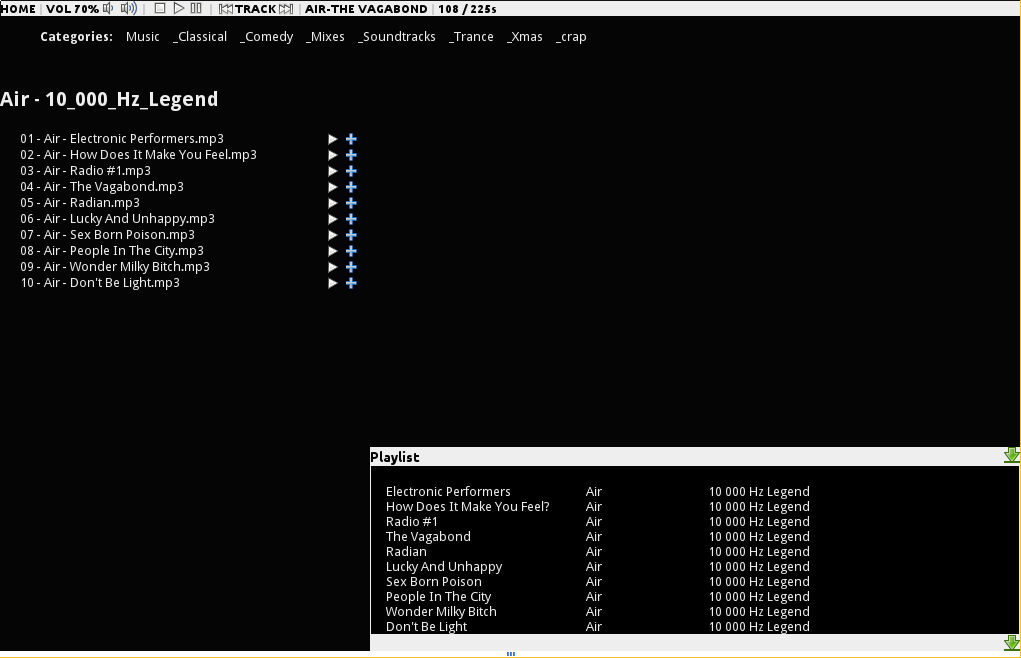The width and height of the screenshot is (1021, 658).
Task: Select Radian in the playlist
Action: pyautogui.click(x=406, y=551)
